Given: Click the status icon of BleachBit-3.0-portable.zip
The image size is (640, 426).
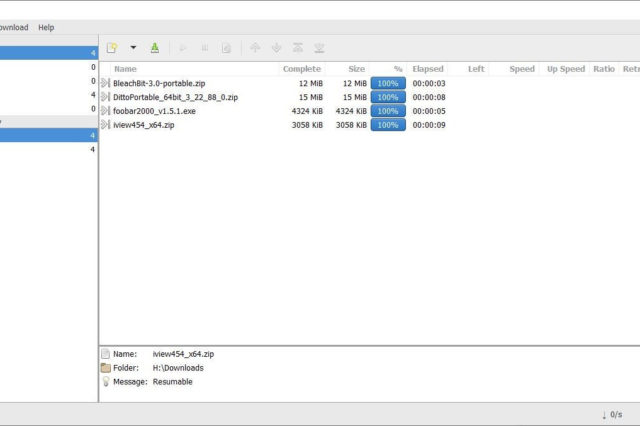Looking at the screenshot, I should click(x=105, y=83).
